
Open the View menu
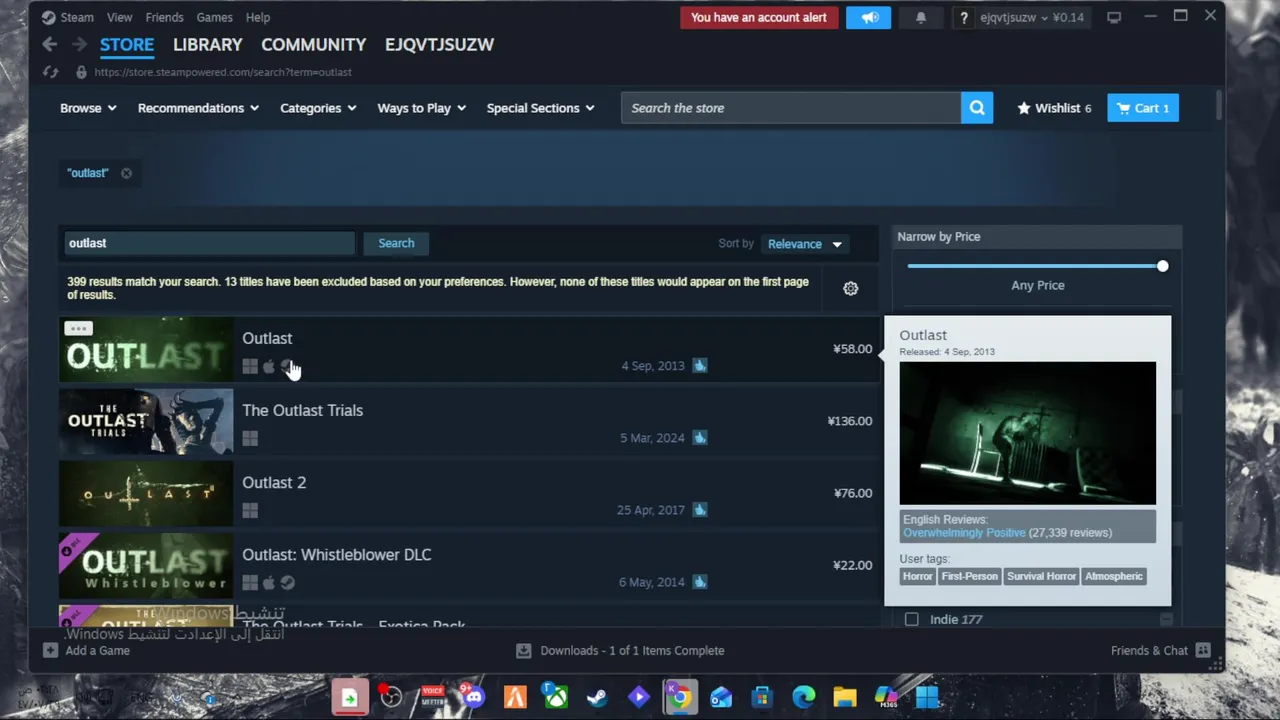pos(119,17)
